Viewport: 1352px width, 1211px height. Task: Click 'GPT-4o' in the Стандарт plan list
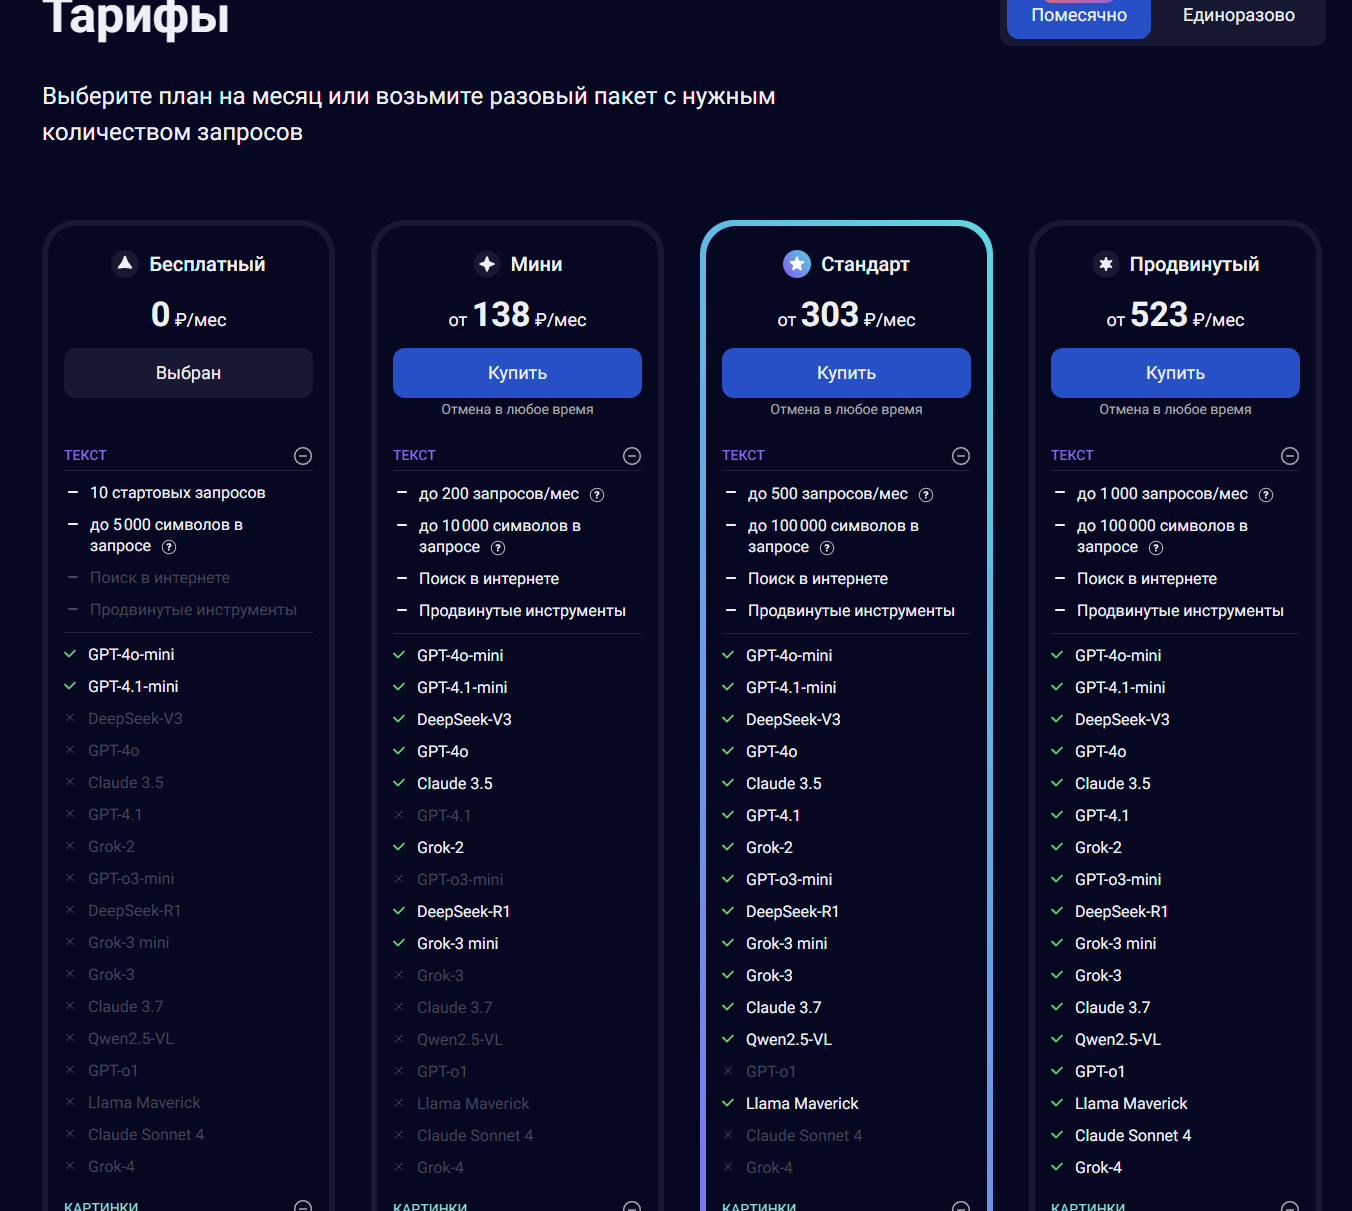(x=772, y=751)
